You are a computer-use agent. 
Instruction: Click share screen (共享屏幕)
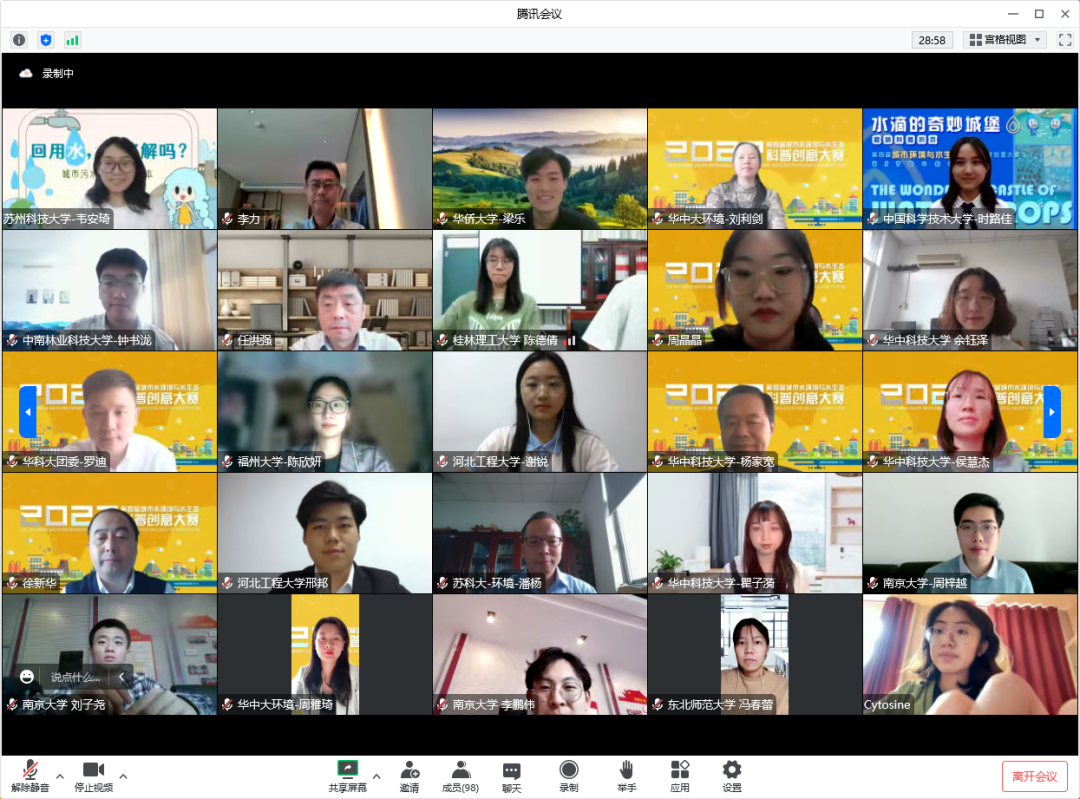pyautogui.click(x=347, y=775)
